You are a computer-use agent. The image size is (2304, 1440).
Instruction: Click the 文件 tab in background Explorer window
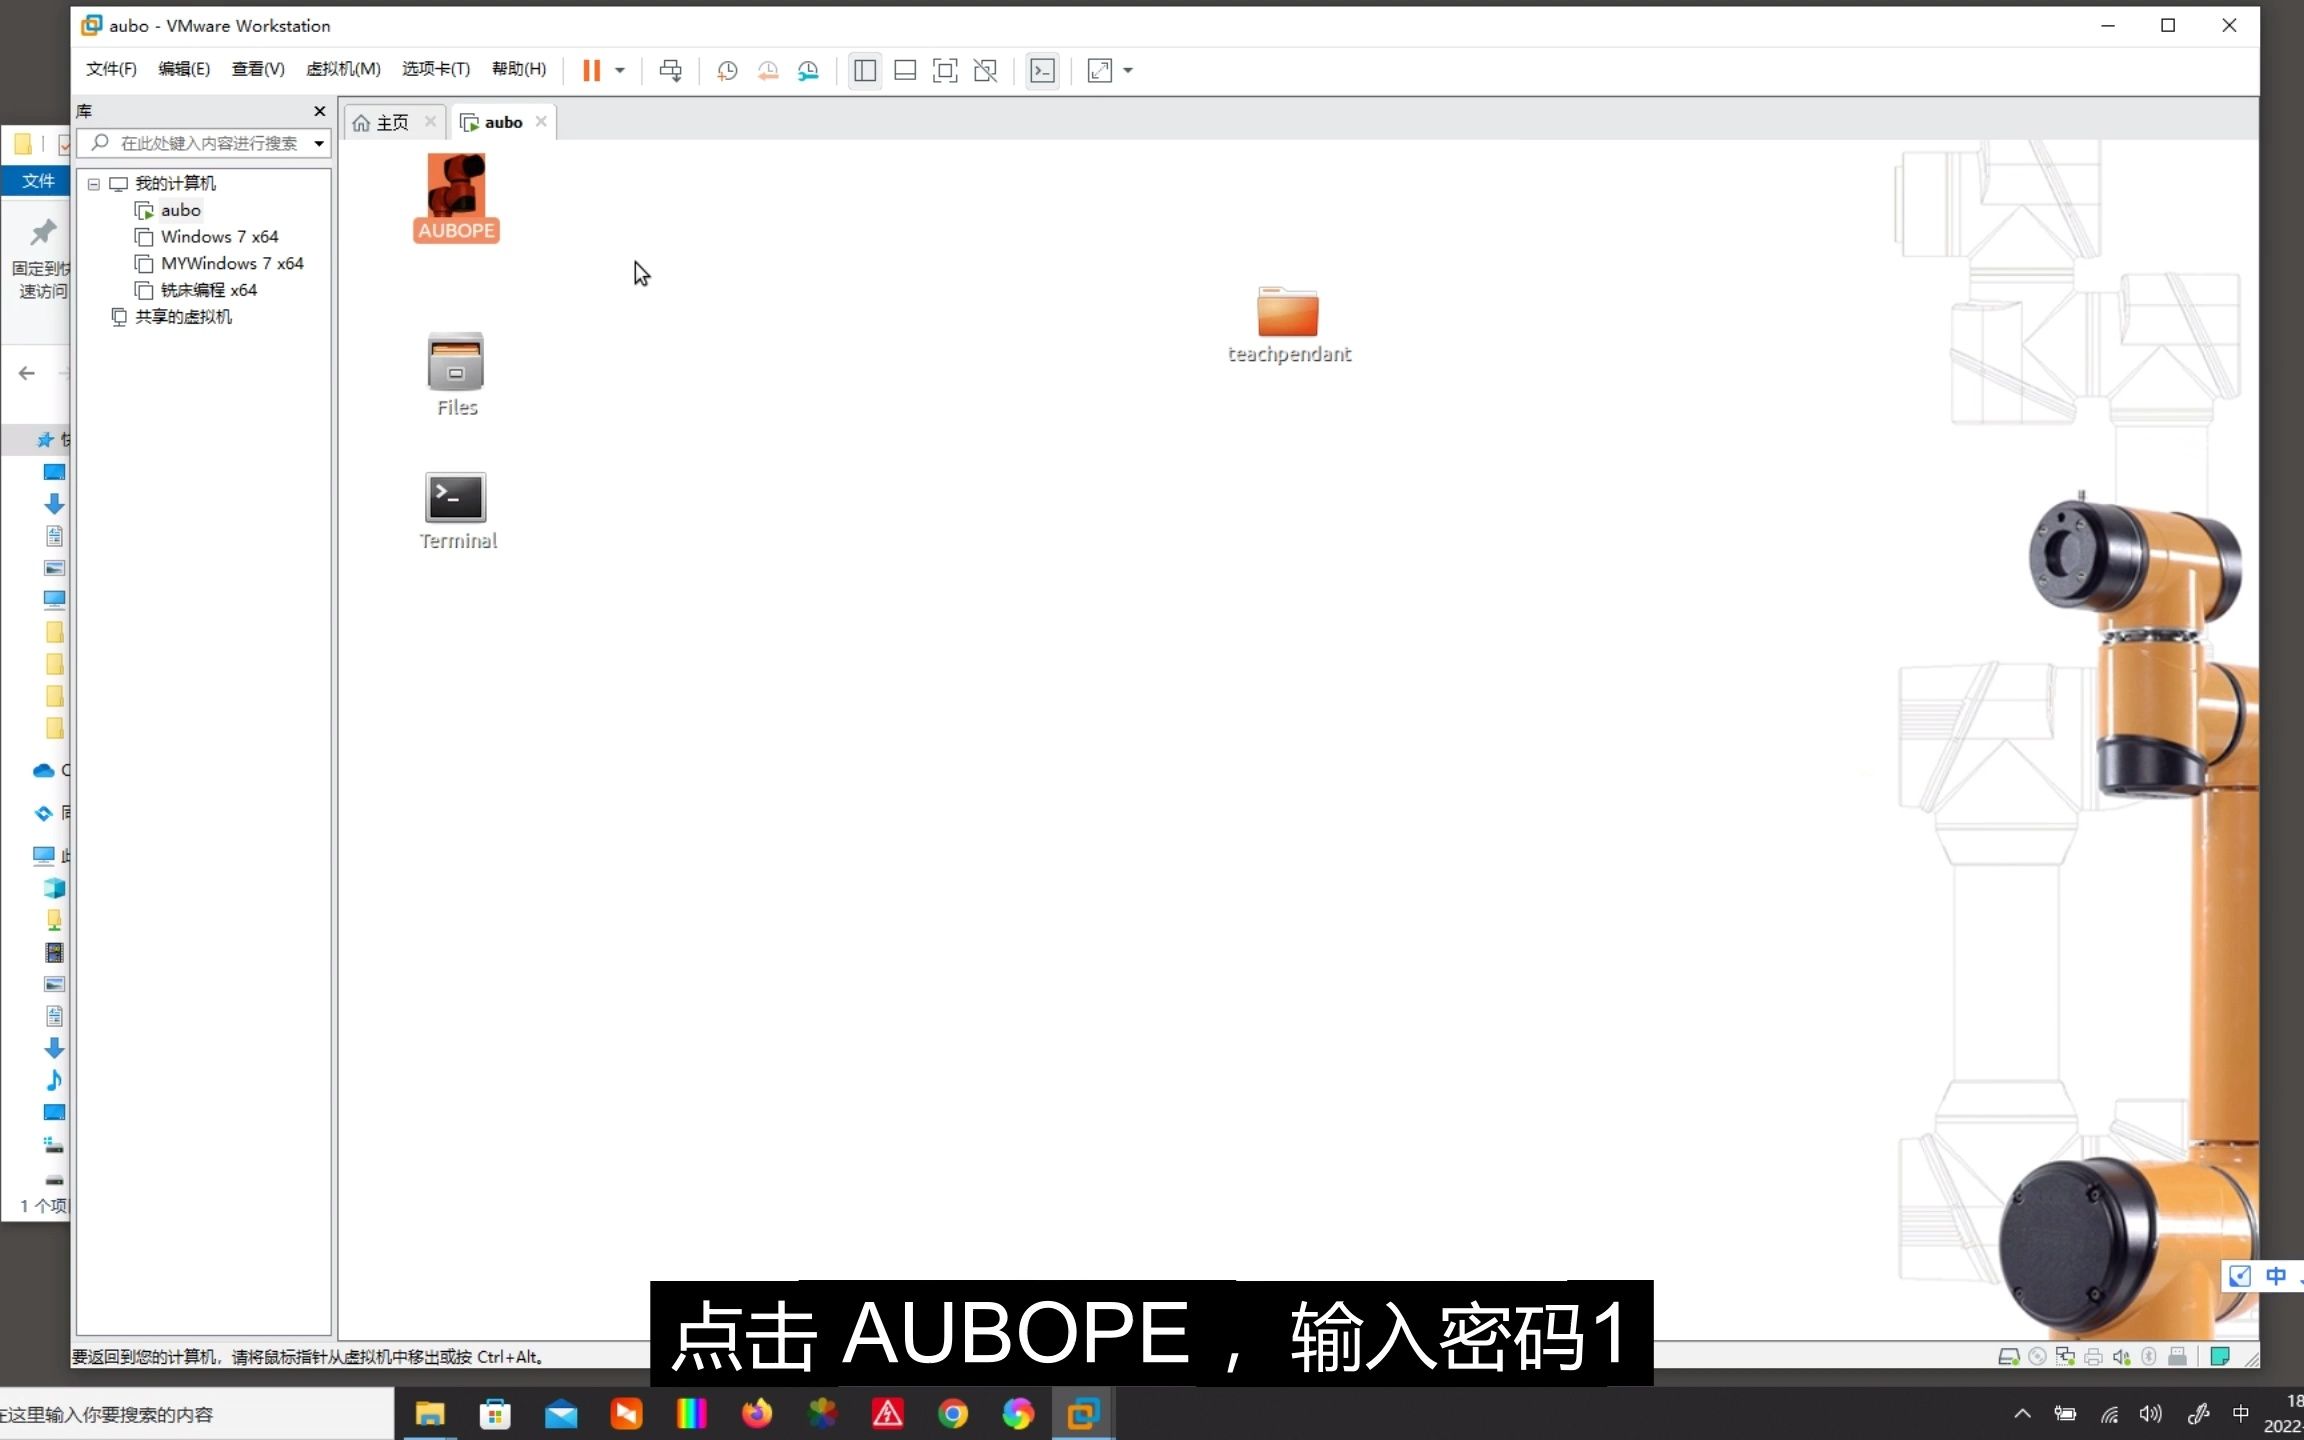(38, 181)
